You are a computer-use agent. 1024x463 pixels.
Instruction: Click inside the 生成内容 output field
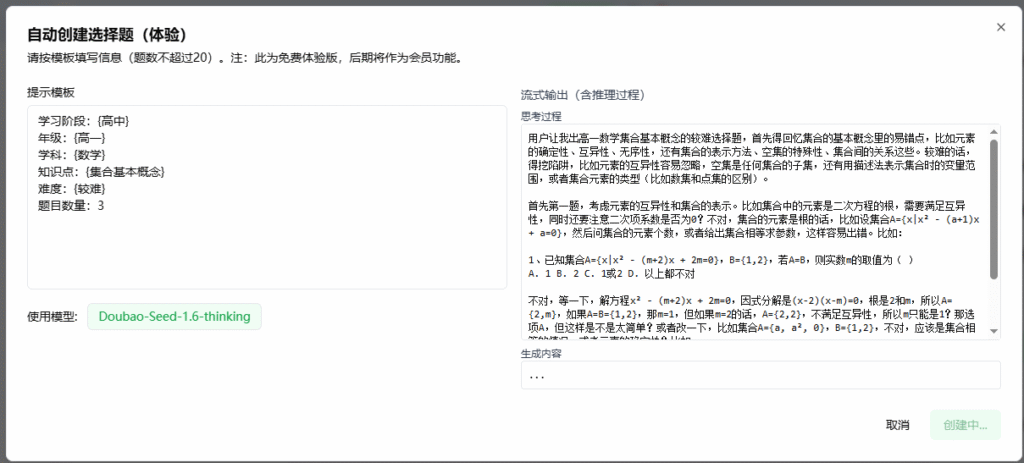(760, 375)
